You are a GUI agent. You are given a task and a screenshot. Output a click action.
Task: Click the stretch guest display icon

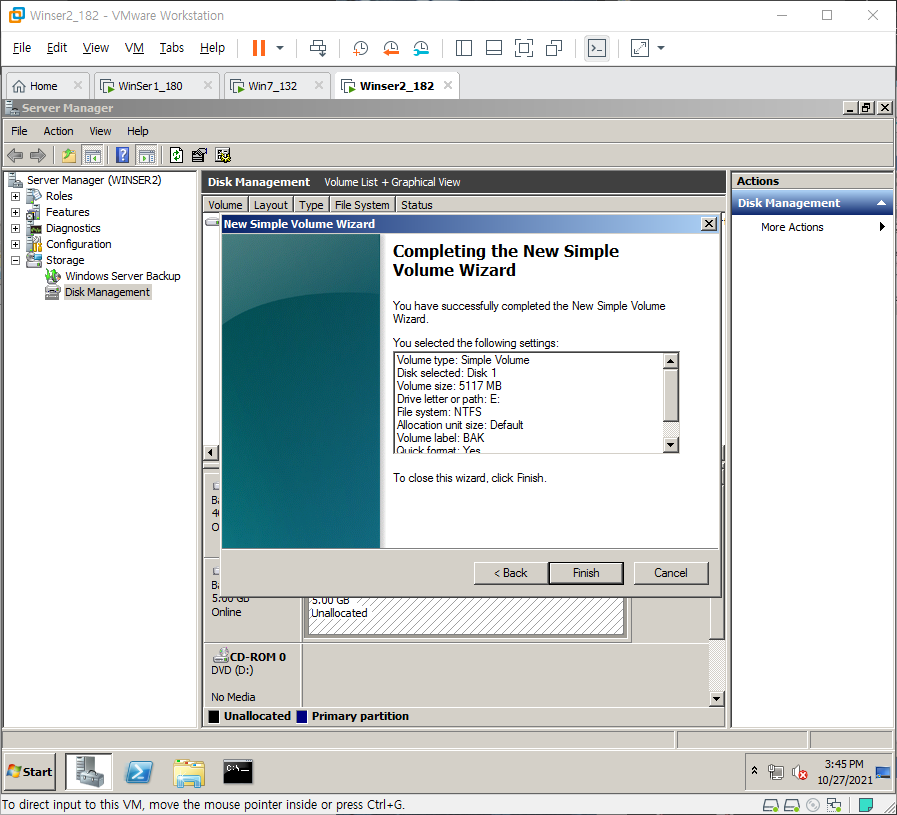click(640, 48)
